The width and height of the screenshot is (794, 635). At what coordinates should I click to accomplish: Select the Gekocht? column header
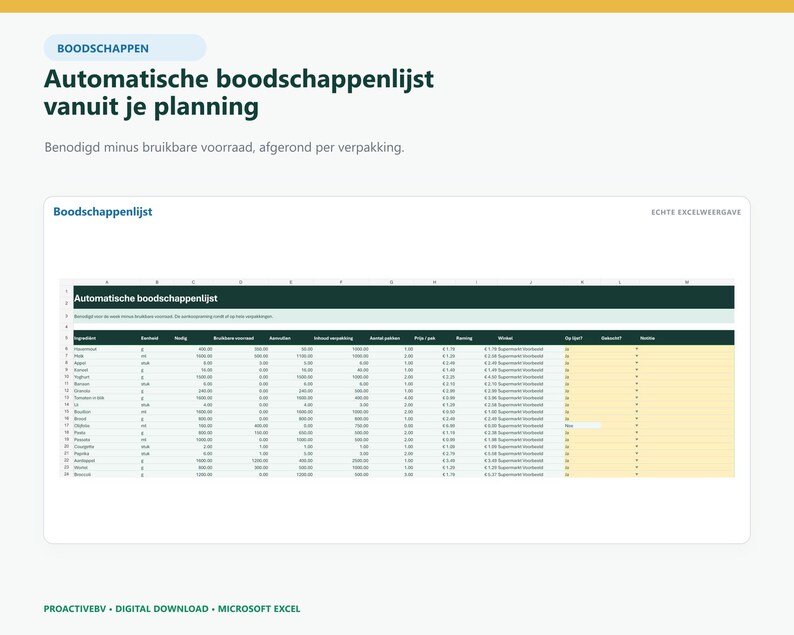click(x=619, y=338)
